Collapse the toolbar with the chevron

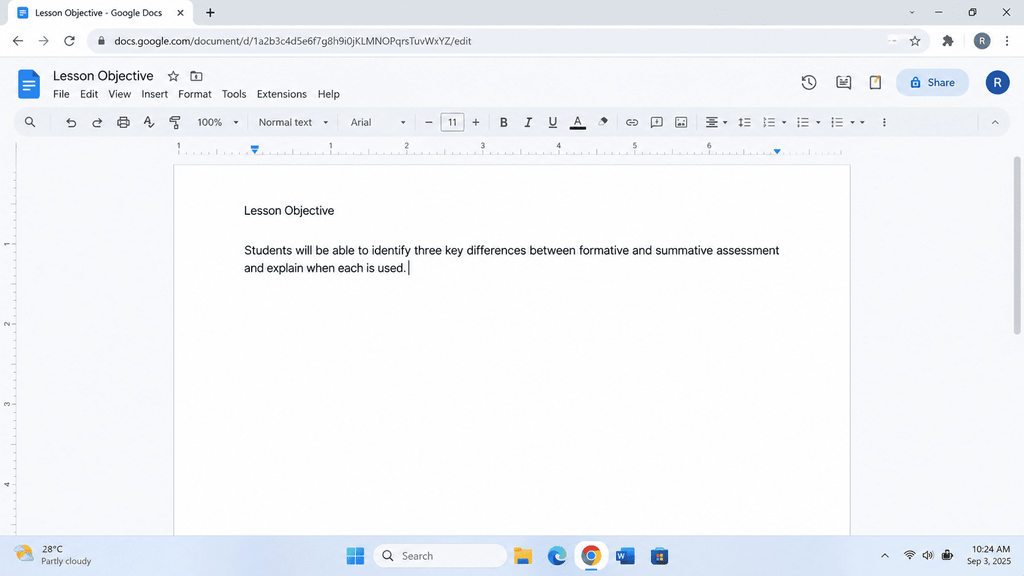[x=995, y=122]
